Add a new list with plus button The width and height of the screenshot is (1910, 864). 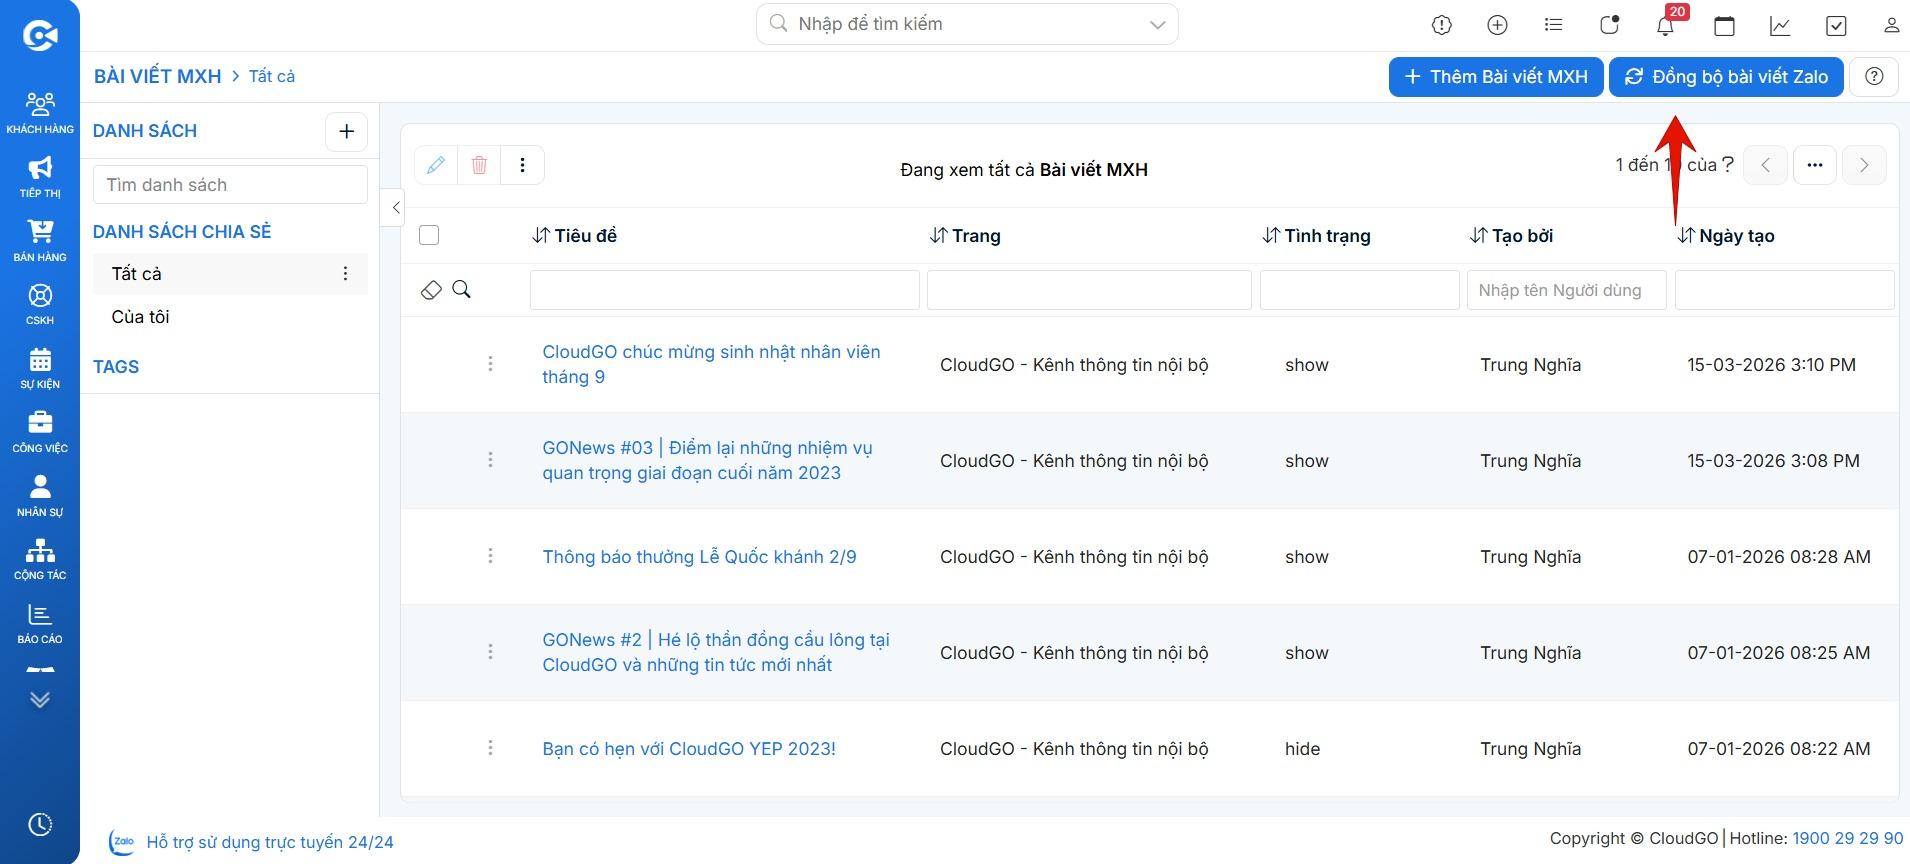point(347,131)
